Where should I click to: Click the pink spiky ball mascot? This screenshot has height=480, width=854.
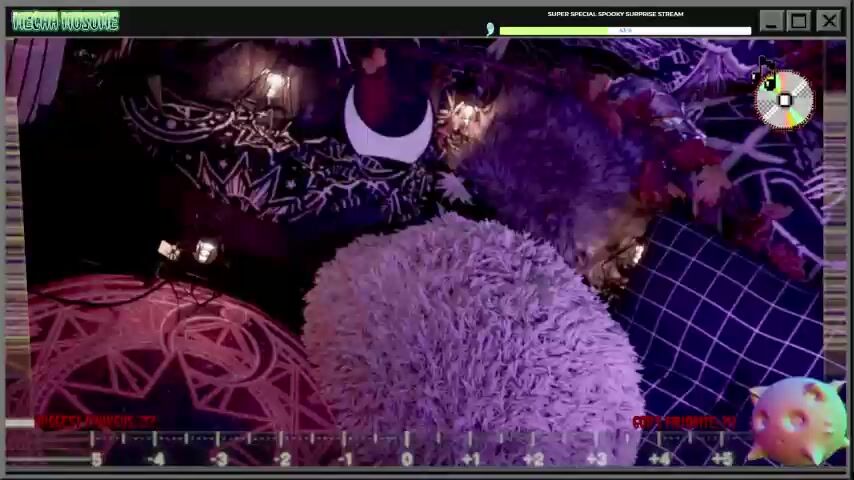coord(798,421)
